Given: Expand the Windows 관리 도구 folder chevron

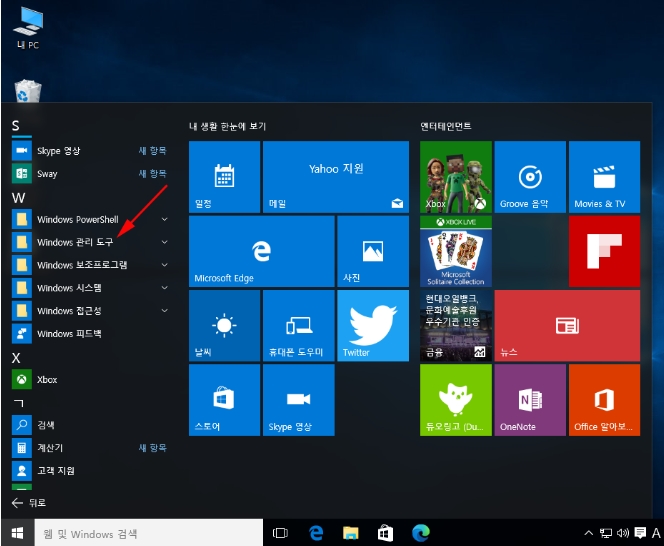Looking at the screenshot, I should tap(164, 242).
